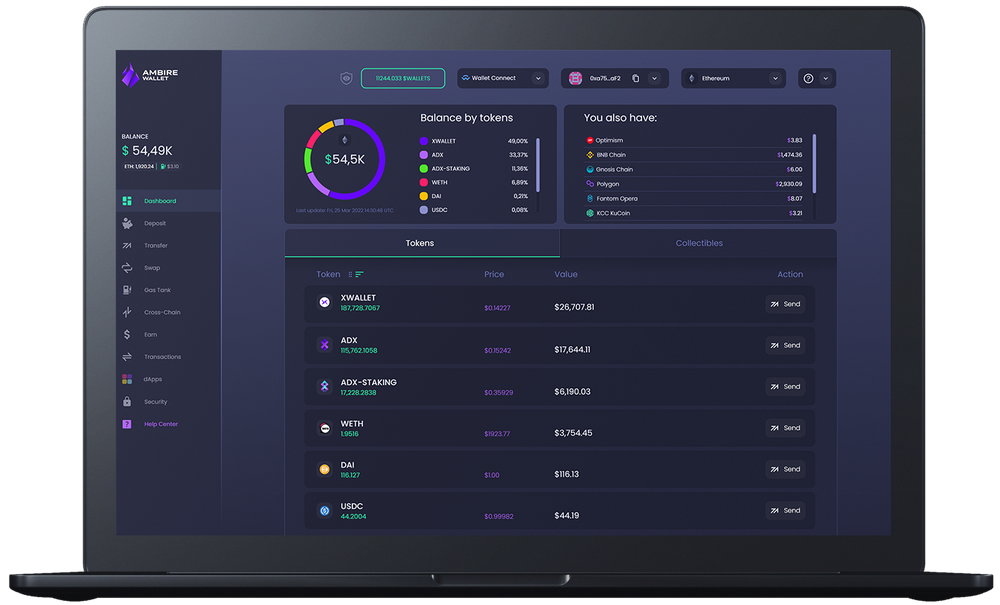Screen dimensions: 1000x605
Task: Open the Deposit piggy-bank icon
Action: tap(127, 223)
